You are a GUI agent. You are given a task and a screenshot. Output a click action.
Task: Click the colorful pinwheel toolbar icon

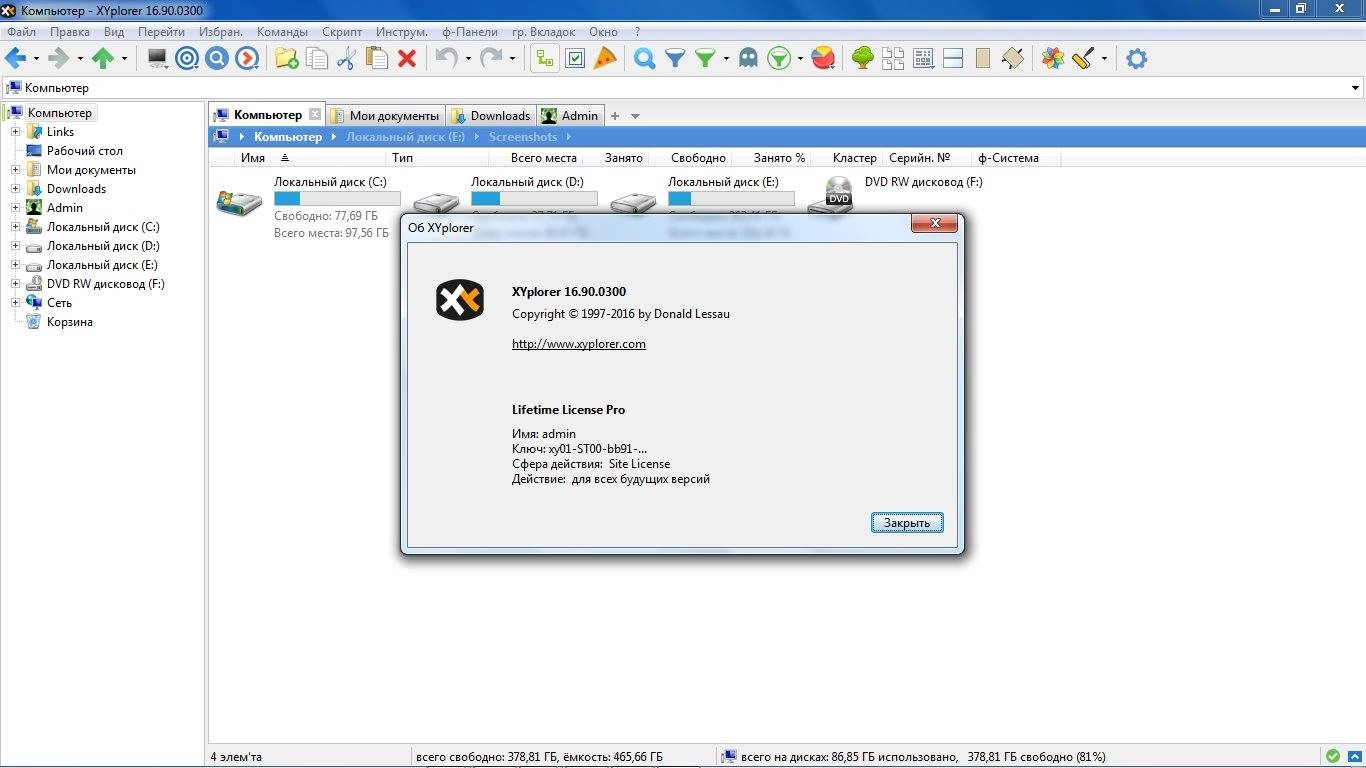(1053, 59)
